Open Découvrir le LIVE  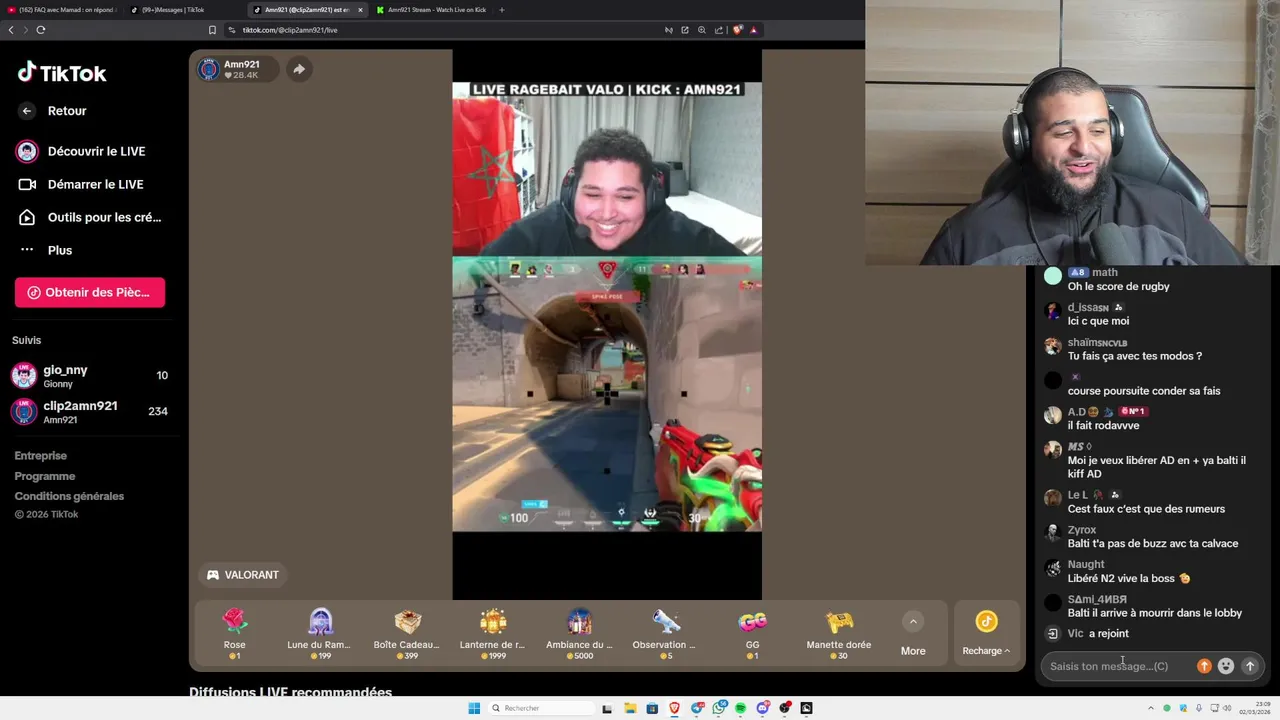click(x=96, y=151)
